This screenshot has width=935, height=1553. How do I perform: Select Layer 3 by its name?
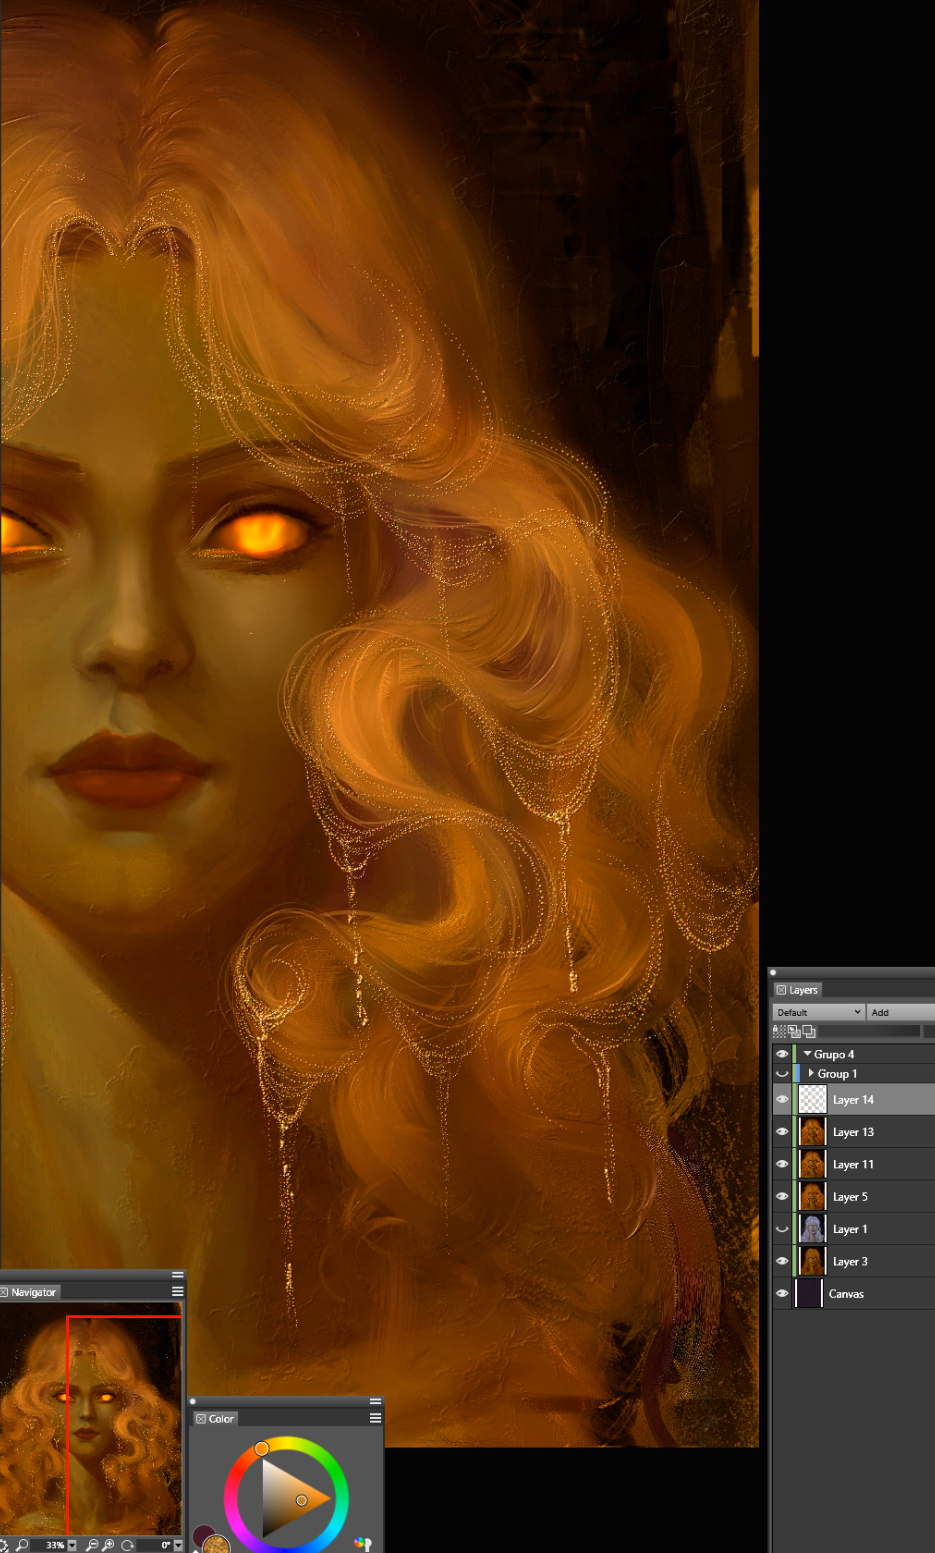point(850,1261)
